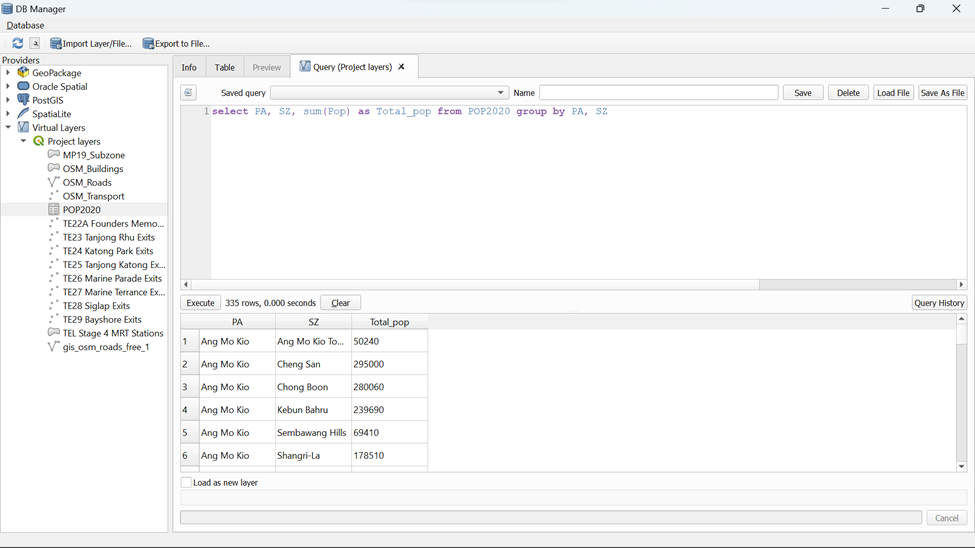Collapse the Virtual Layers node
This screenshot has height=548, width=975.
(x=8, y=128)
